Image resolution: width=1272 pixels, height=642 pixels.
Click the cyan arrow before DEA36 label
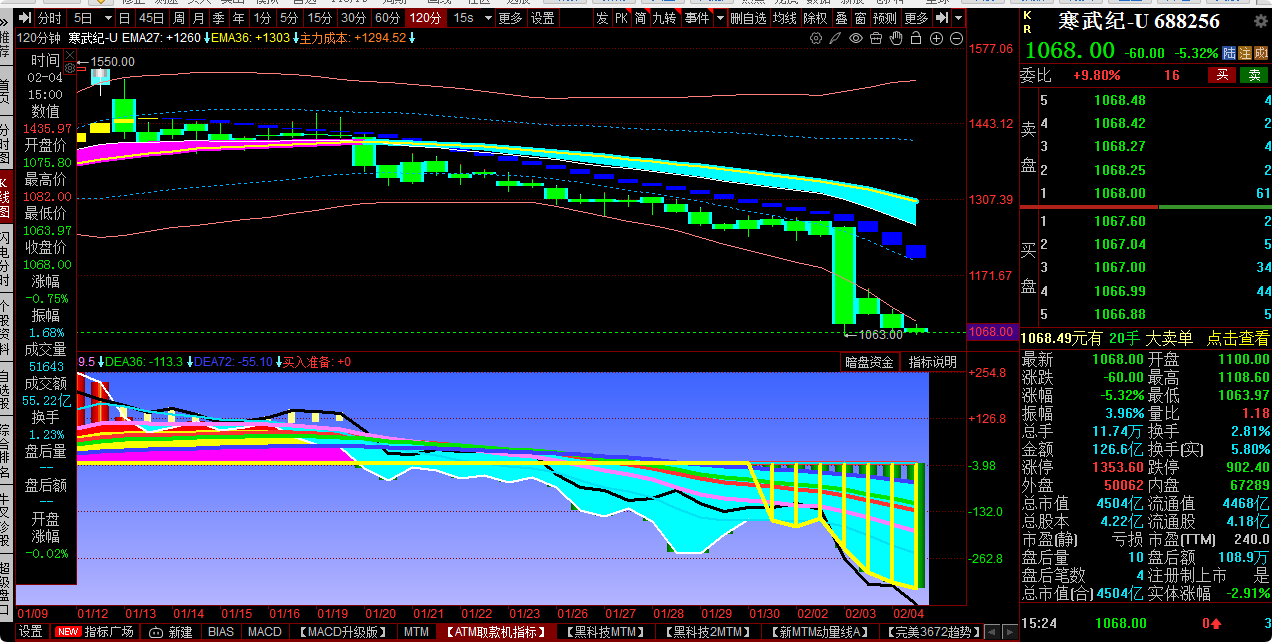(101, 362)
